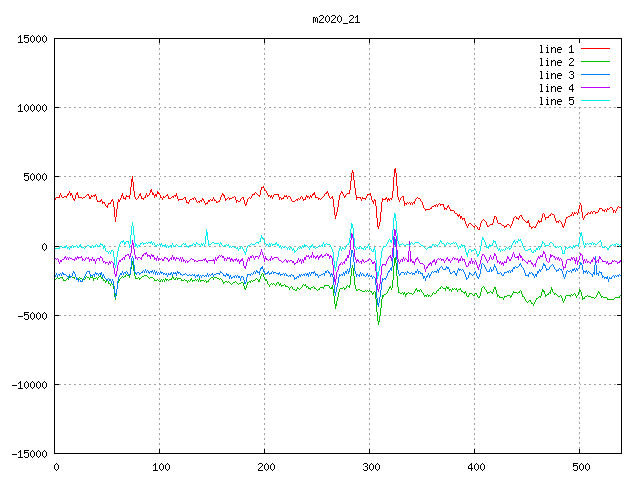The width and height of the screenshot is (640, 480).
Task: Click the green line 2 legend sample
Action: tap(595, 62)
